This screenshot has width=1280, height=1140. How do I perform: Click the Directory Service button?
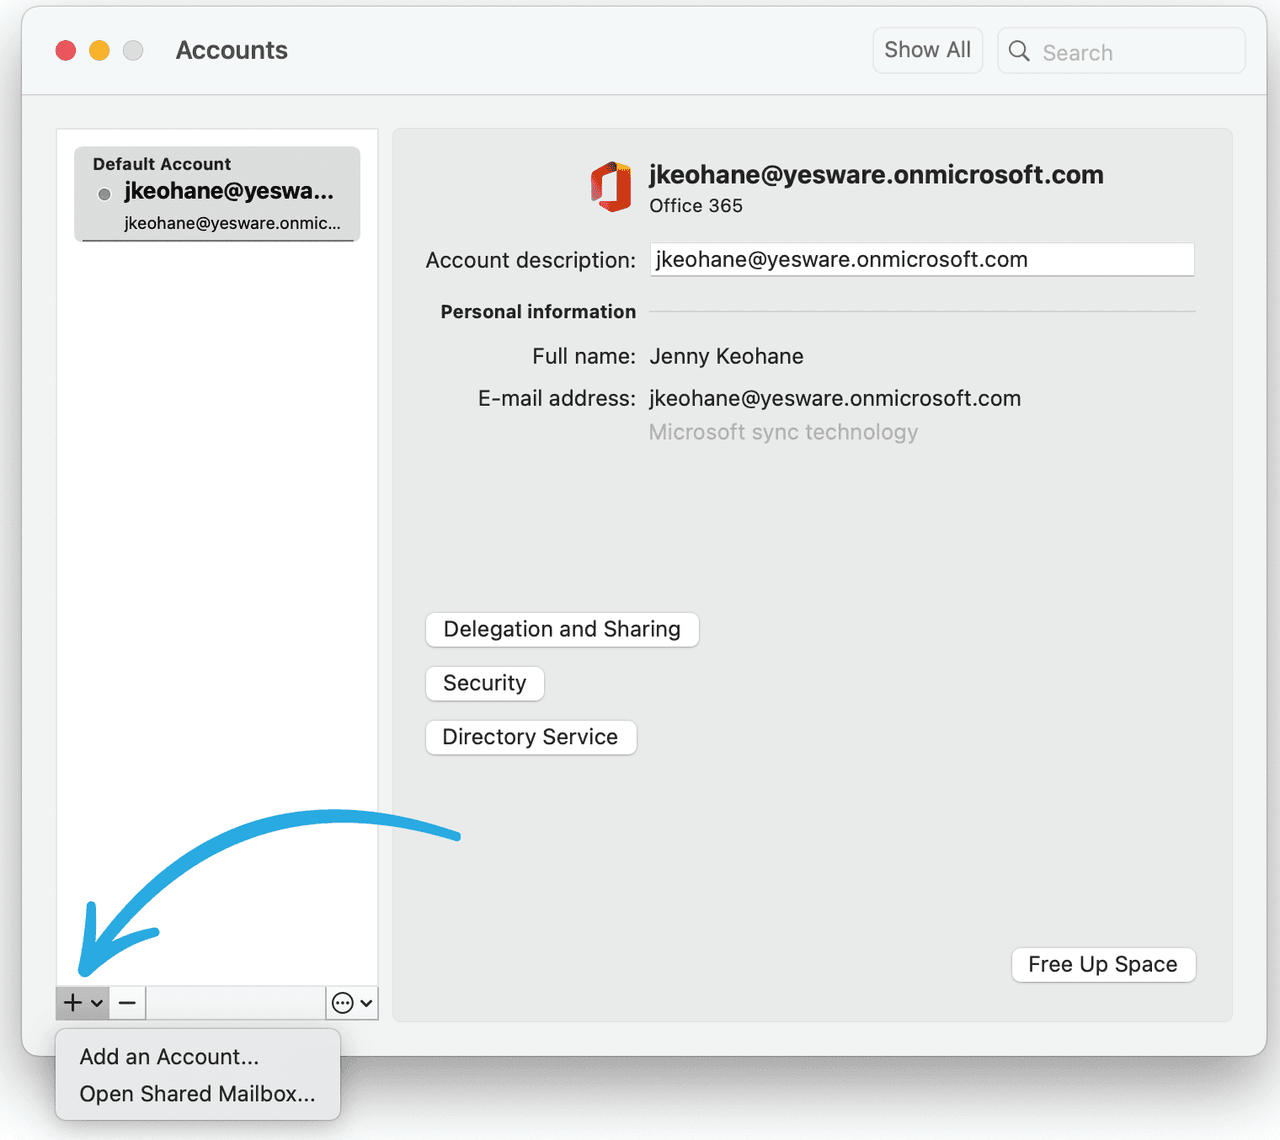[x=531, y=737]
